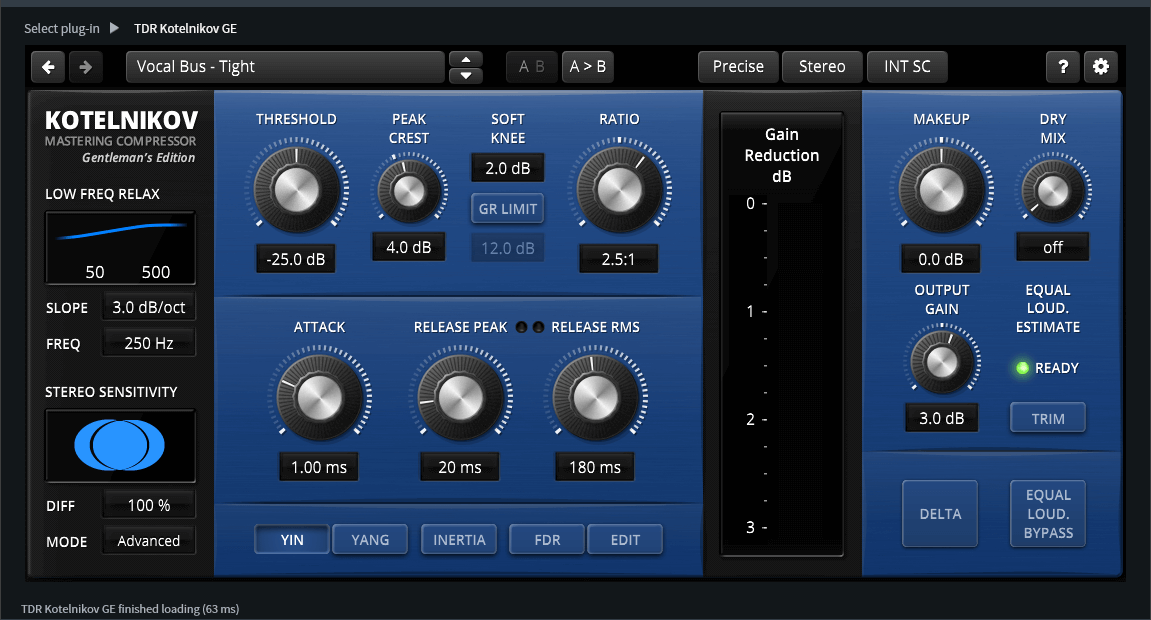Toggle the A B comparison button
This screenshot has width=1151, height=620.
pyautogui.click(x=531, y=67)
